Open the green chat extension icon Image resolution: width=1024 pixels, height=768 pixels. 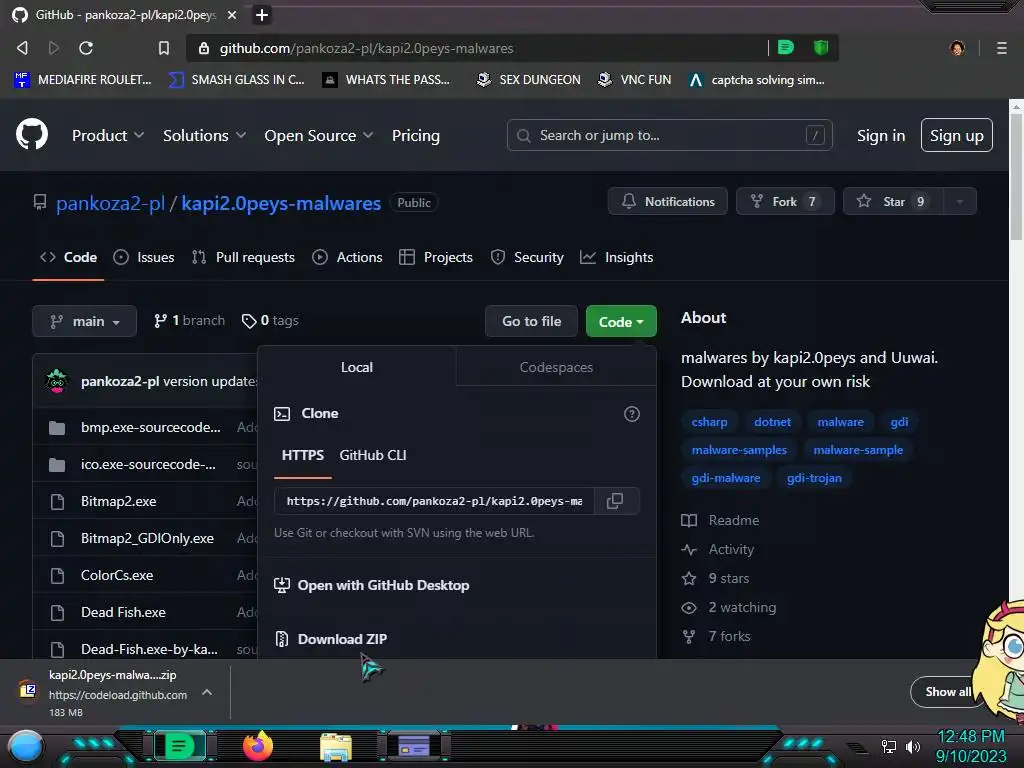(x=786, y=48)
